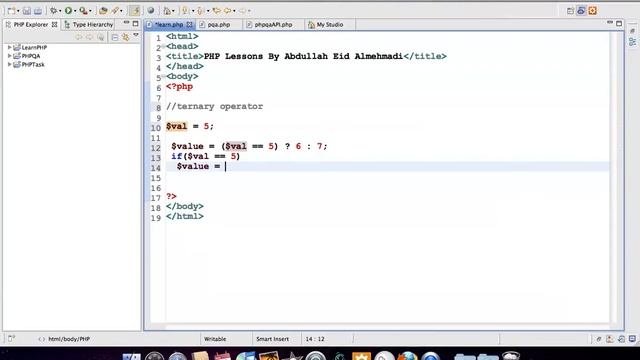640x360 pixels.
Task: Minimize the editor area
Action: 610,22
